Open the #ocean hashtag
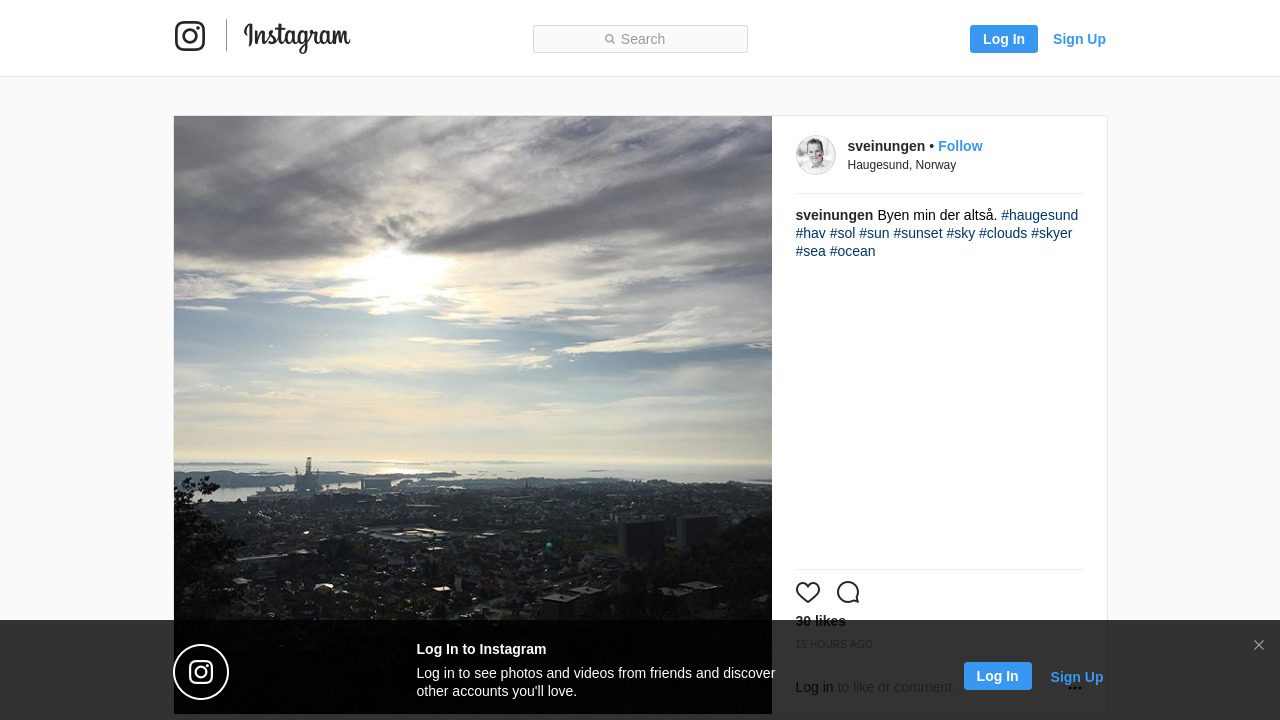Screen dimensions: 1280x720 coord(852,251)
